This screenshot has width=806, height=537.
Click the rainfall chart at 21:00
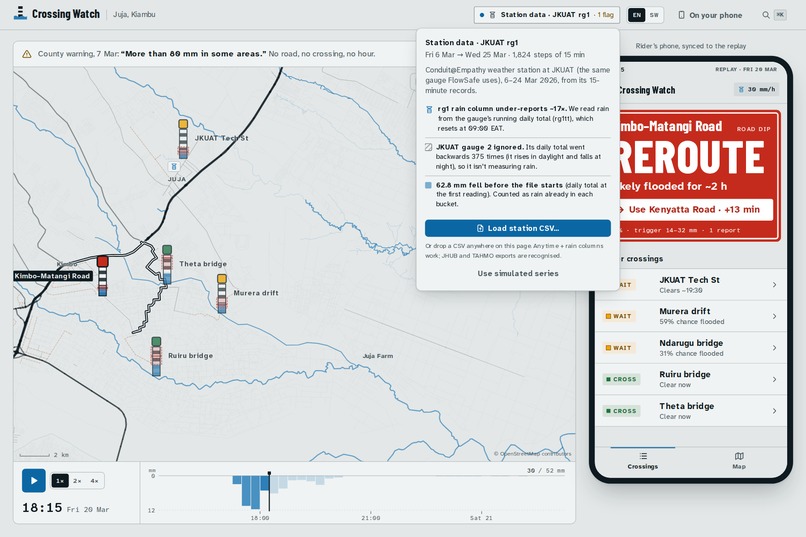tap(371, 517)
